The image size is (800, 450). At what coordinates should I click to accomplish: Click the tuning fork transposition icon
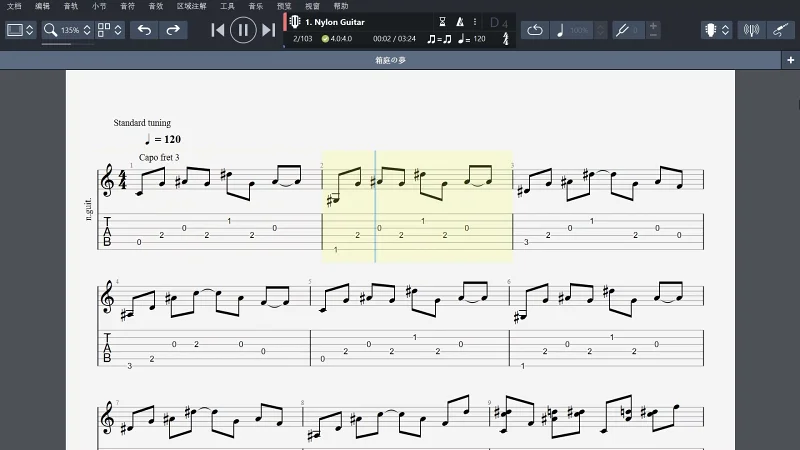tap(622, 30)
